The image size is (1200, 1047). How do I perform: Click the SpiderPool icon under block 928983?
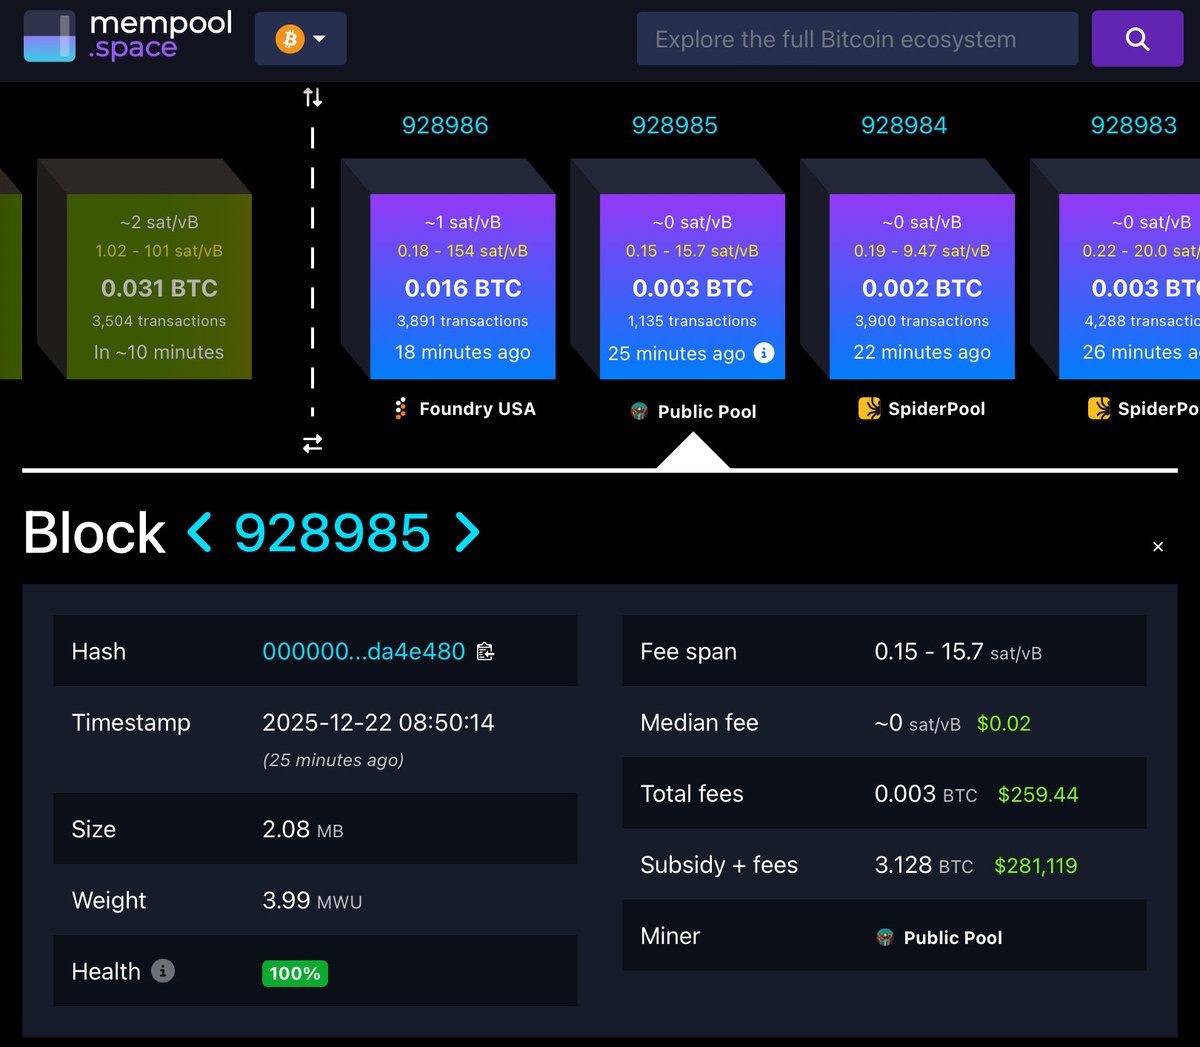[x=1099, y=408]
